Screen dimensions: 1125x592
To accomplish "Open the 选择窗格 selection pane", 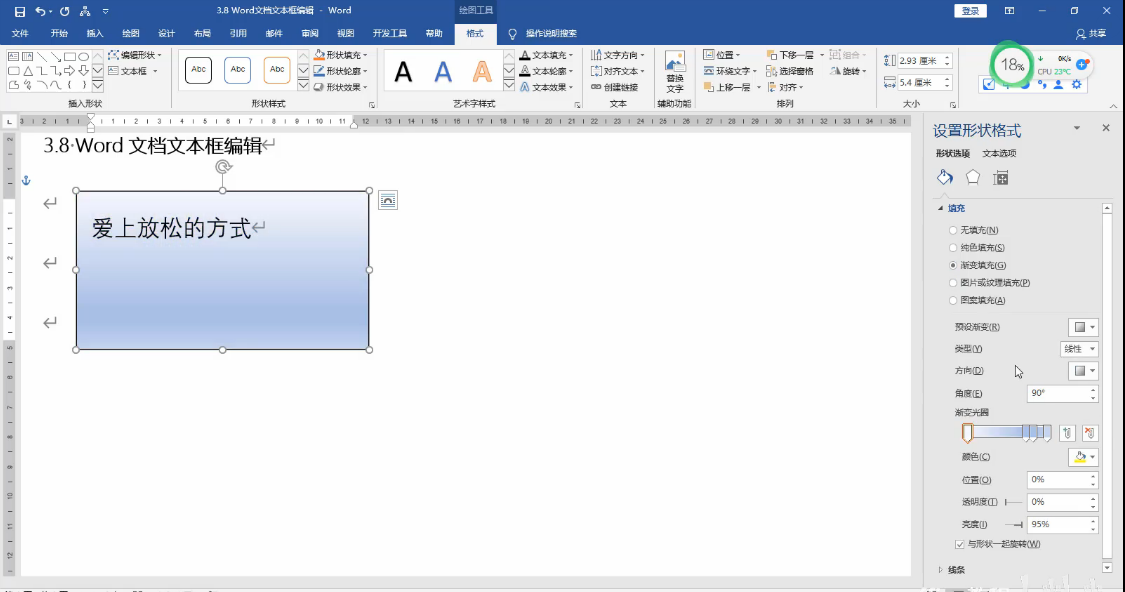I will [x=790, y=71].
